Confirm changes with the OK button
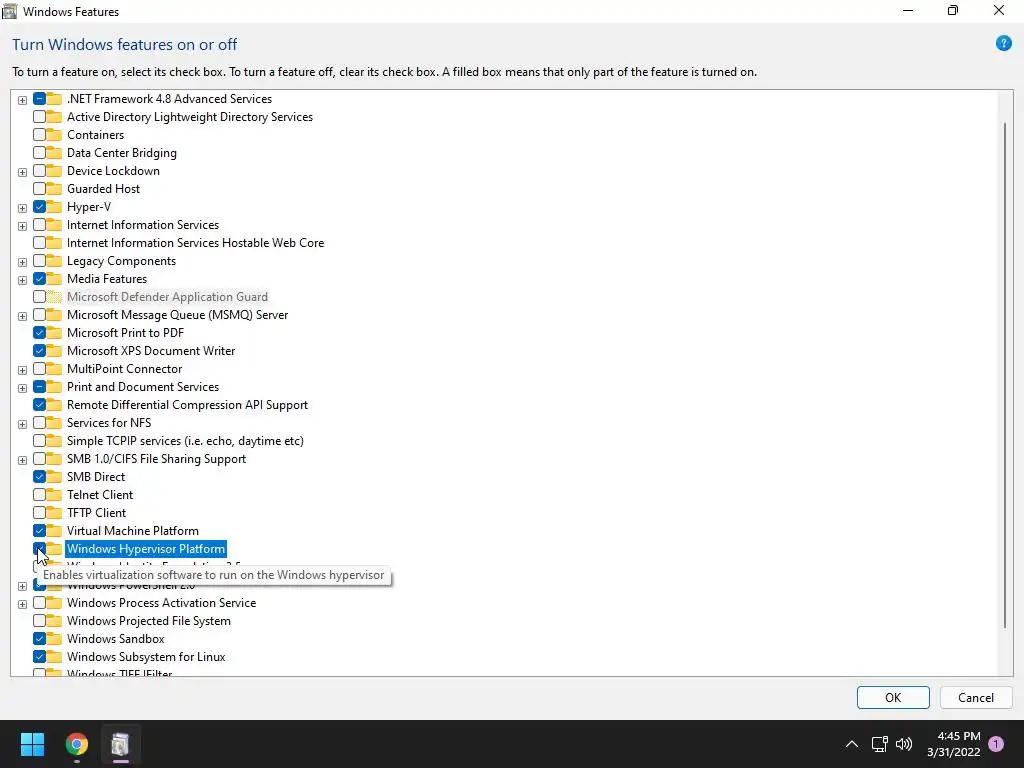The height and width of the screenshot is (768, 1024). click(x=893, y=697)
